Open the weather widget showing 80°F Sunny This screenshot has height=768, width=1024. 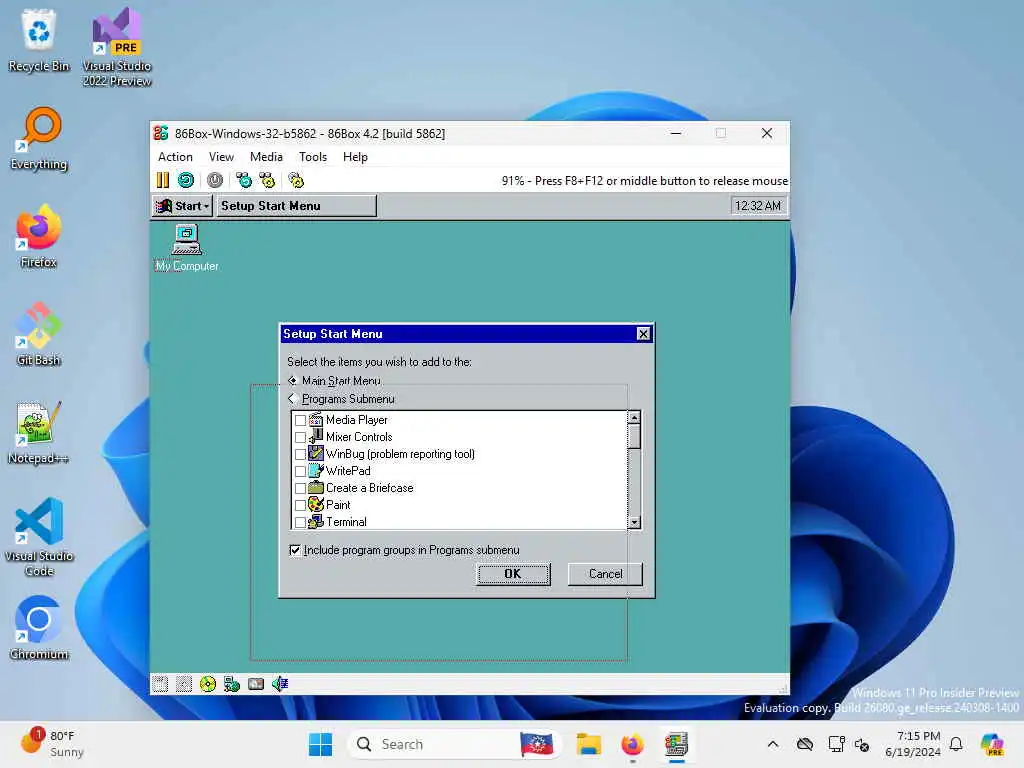point(53,744)
